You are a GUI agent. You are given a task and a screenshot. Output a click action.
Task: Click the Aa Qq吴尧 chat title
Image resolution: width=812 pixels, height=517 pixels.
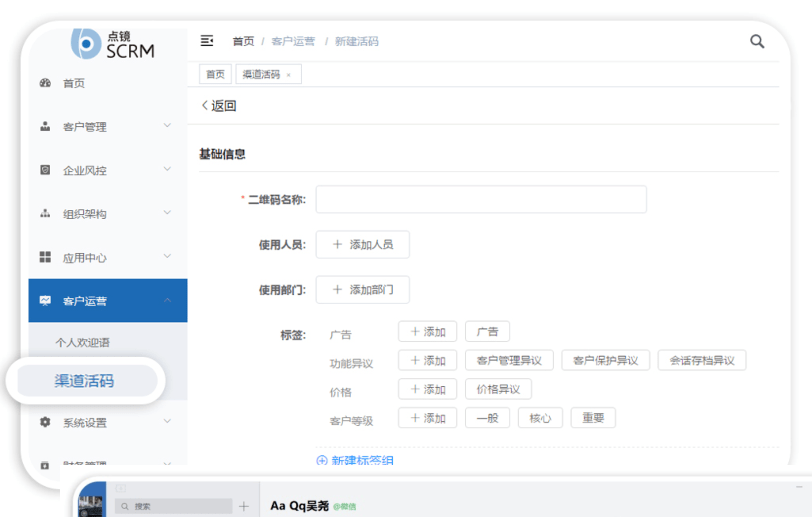pyautogui.click(x=299, y=506)
